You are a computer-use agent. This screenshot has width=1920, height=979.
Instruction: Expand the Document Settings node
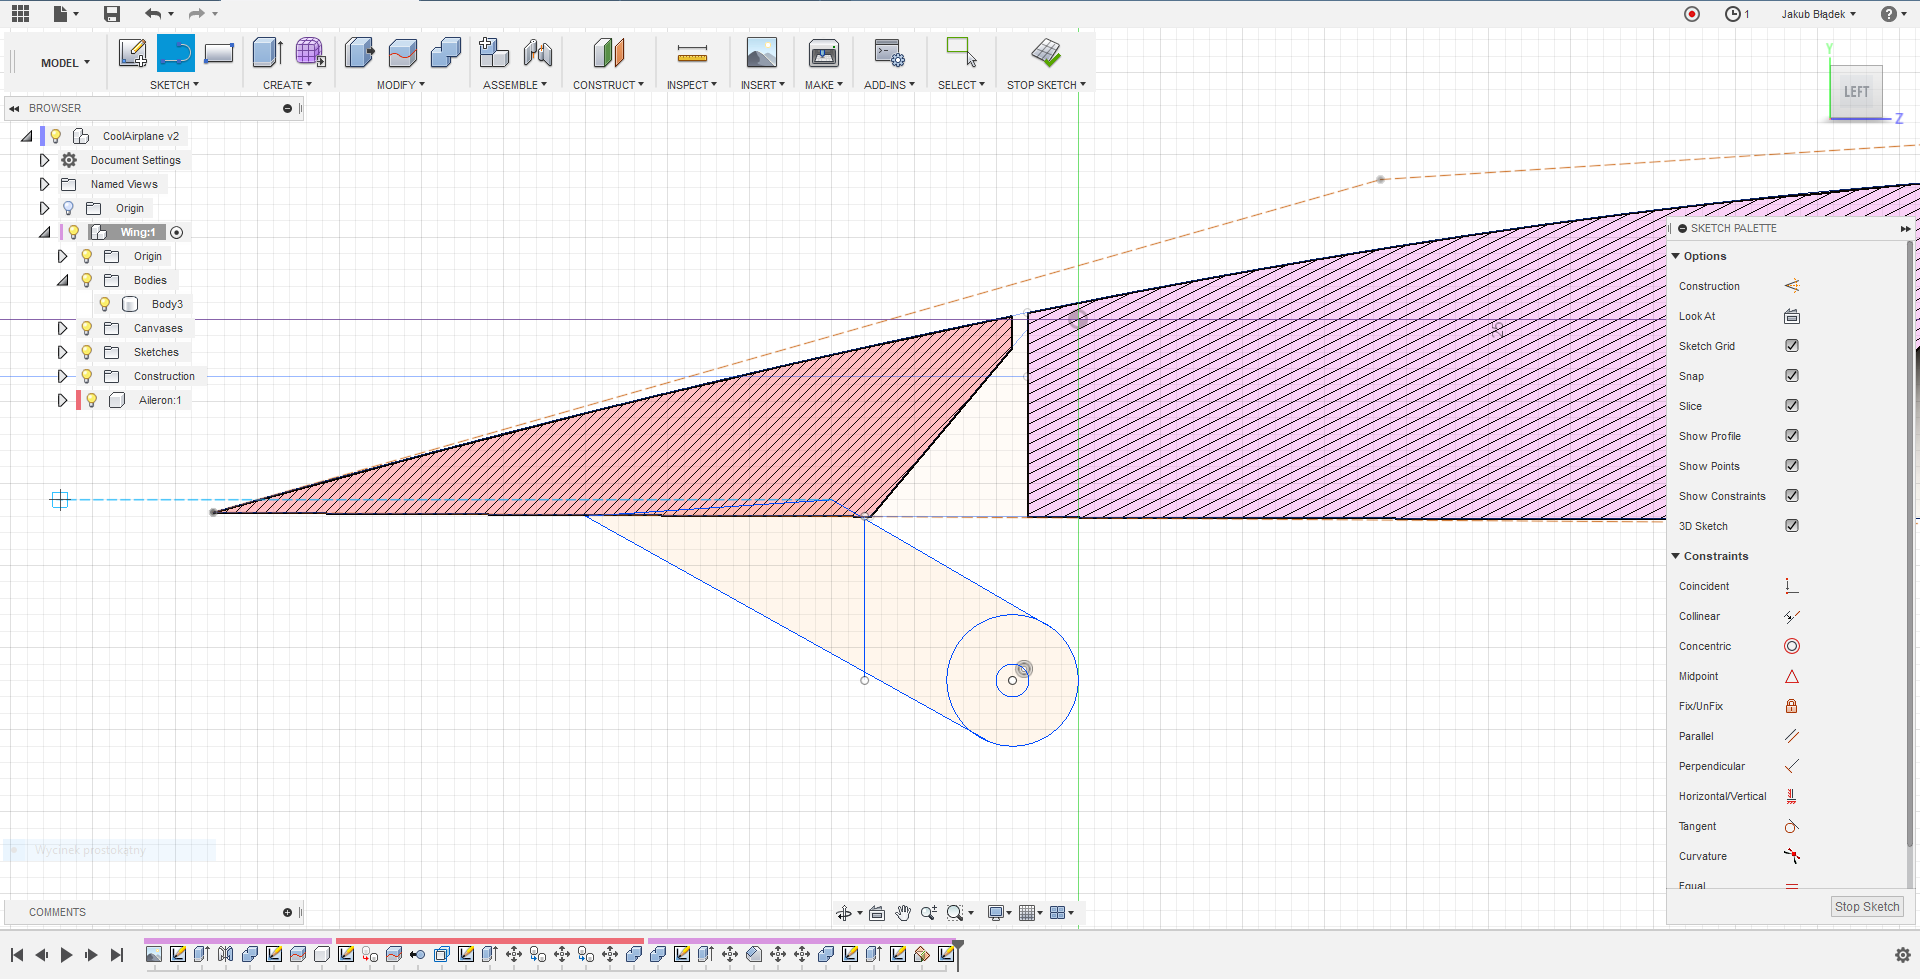point(44,160)
